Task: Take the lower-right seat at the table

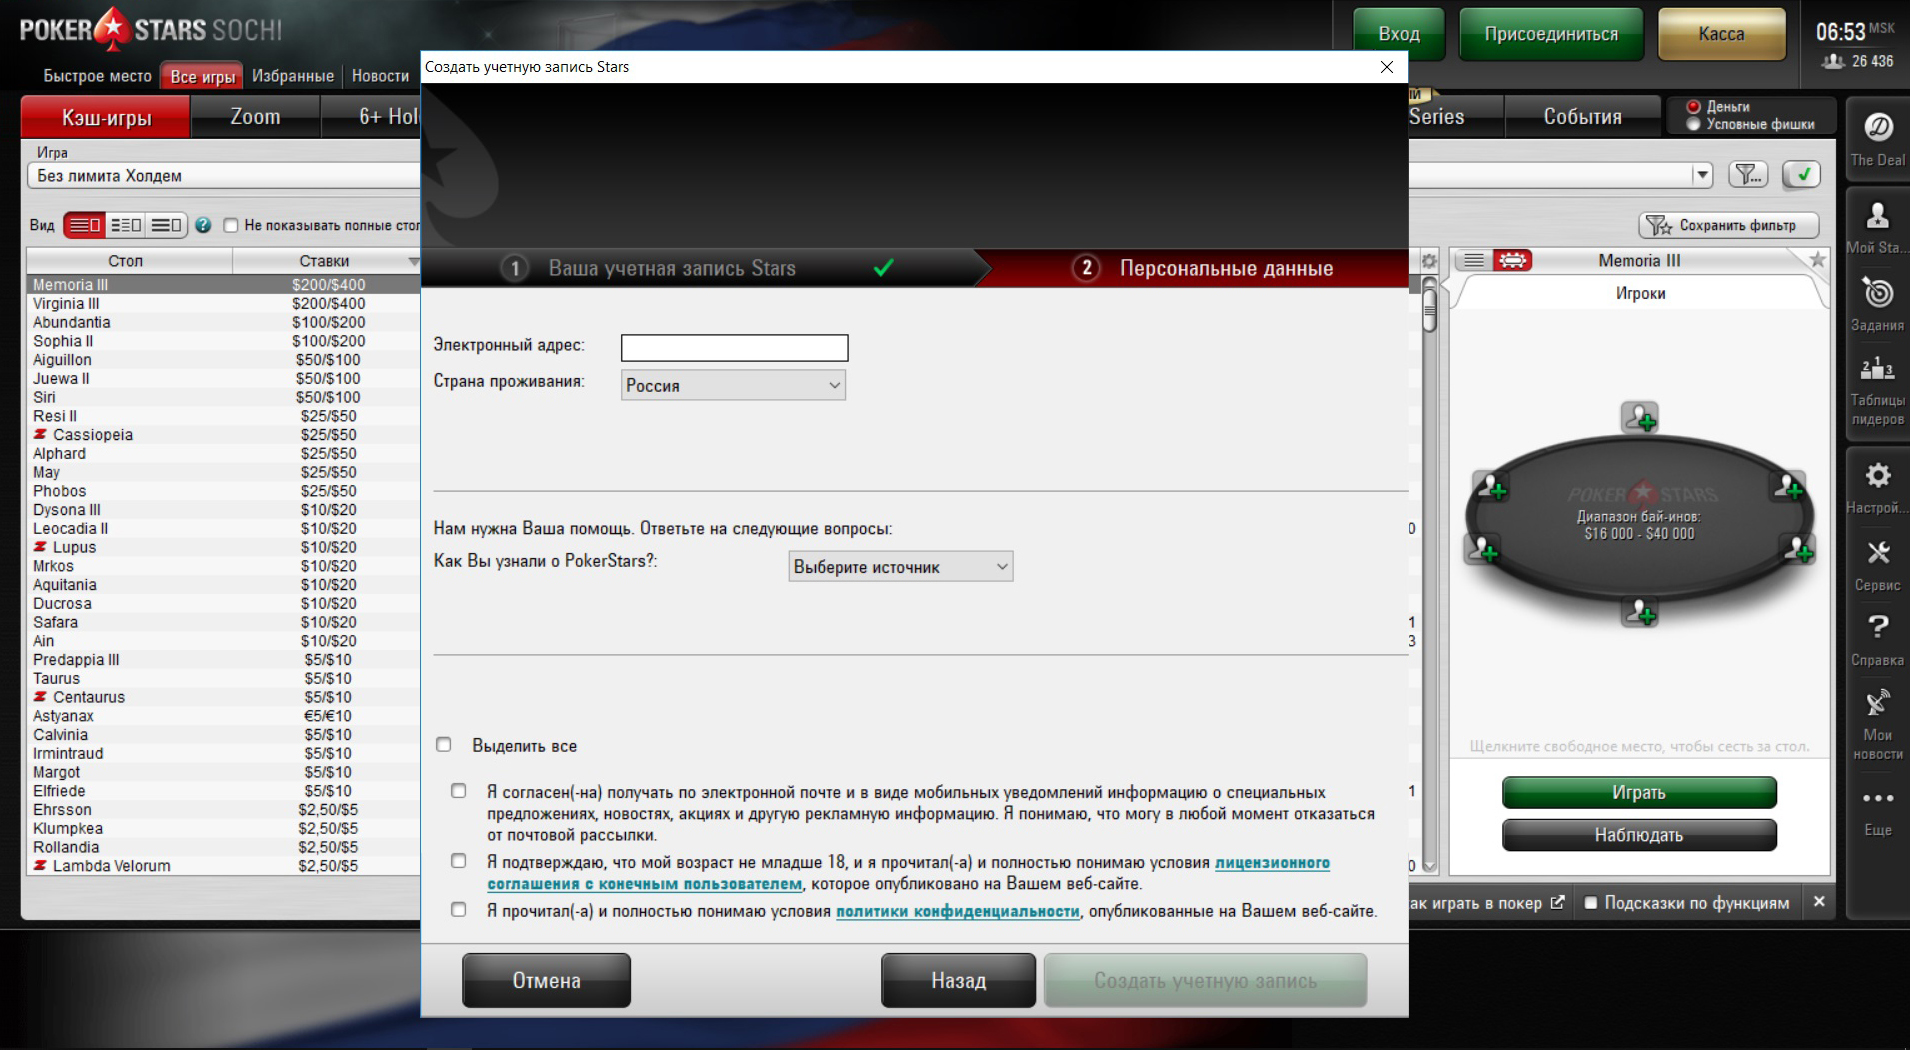Action: pos(1799,549)
